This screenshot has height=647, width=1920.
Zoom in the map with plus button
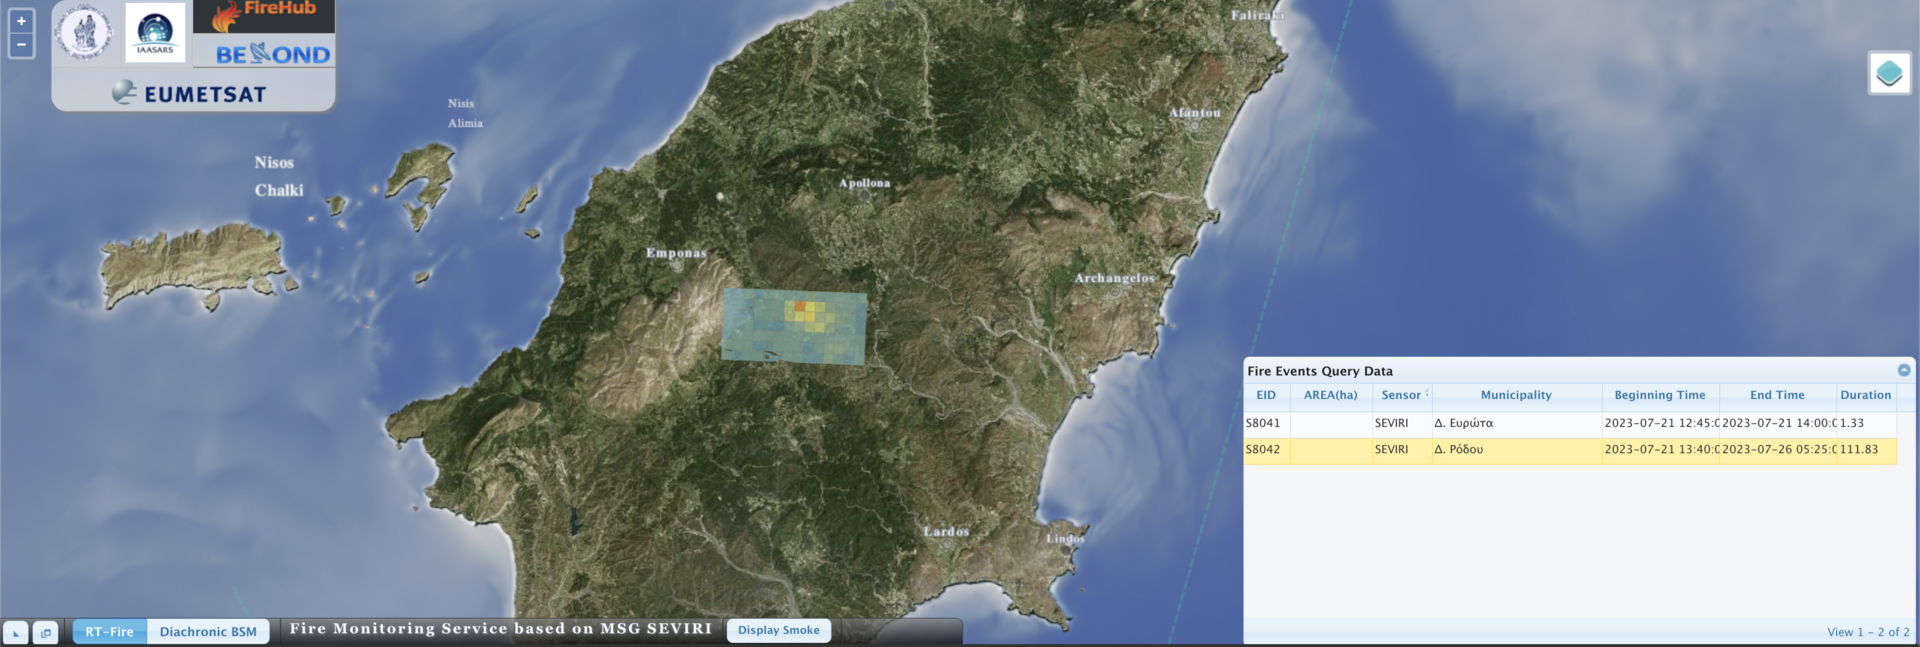(x=21, y=21)
